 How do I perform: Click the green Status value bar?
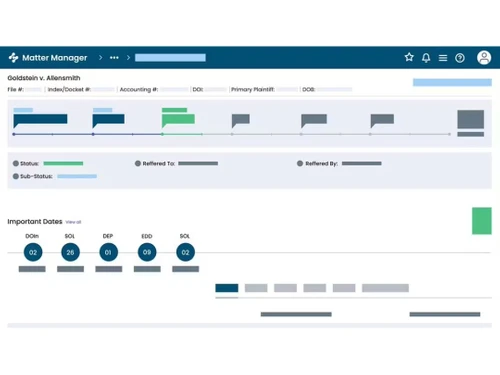[63, 163]
